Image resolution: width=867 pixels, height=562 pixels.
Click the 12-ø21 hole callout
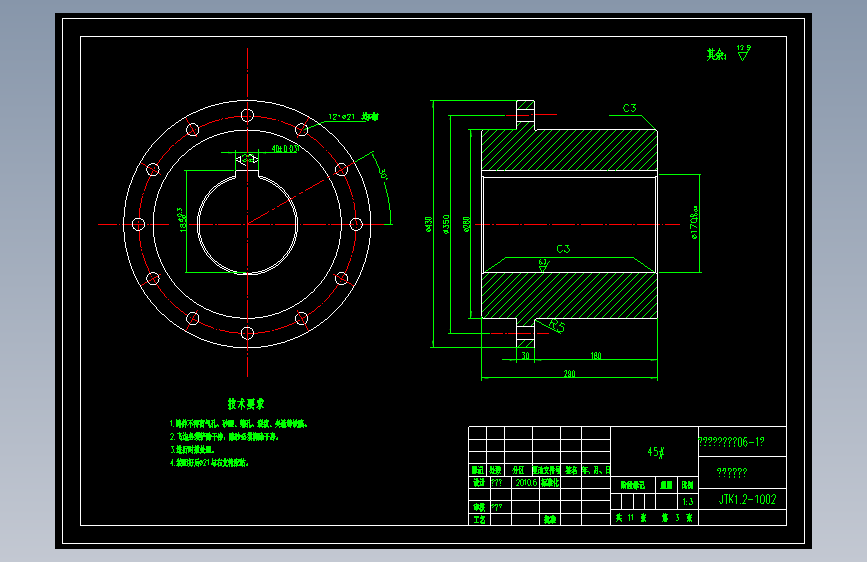coord(353,117)
